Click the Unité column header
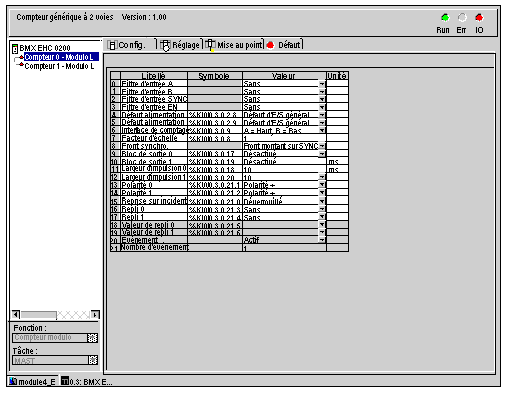The width and height of the screenshot is (510, 393). pyautogui.click(x=337, y=76)
